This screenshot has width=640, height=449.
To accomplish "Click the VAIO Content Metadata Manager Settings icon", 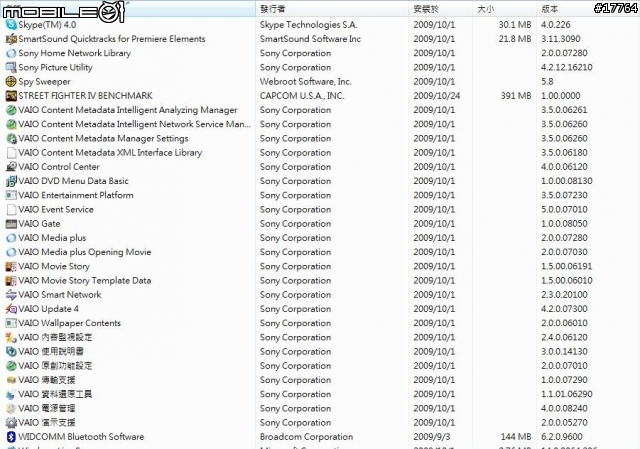I will tap(11, 138).
